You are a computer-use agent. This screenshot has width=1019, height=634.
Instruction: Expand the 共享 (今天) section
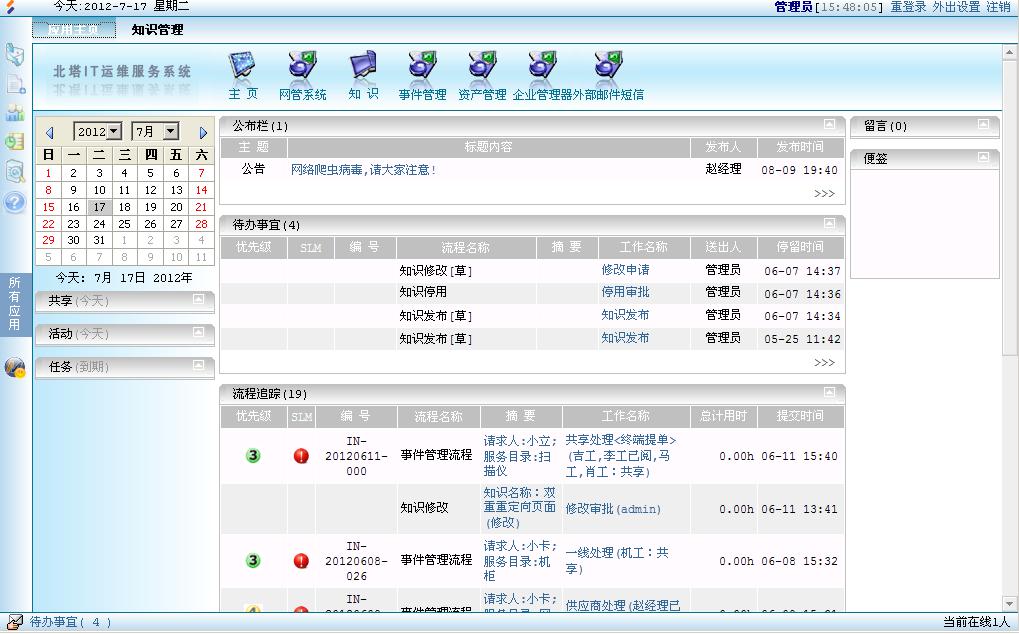tap(198, 300)
